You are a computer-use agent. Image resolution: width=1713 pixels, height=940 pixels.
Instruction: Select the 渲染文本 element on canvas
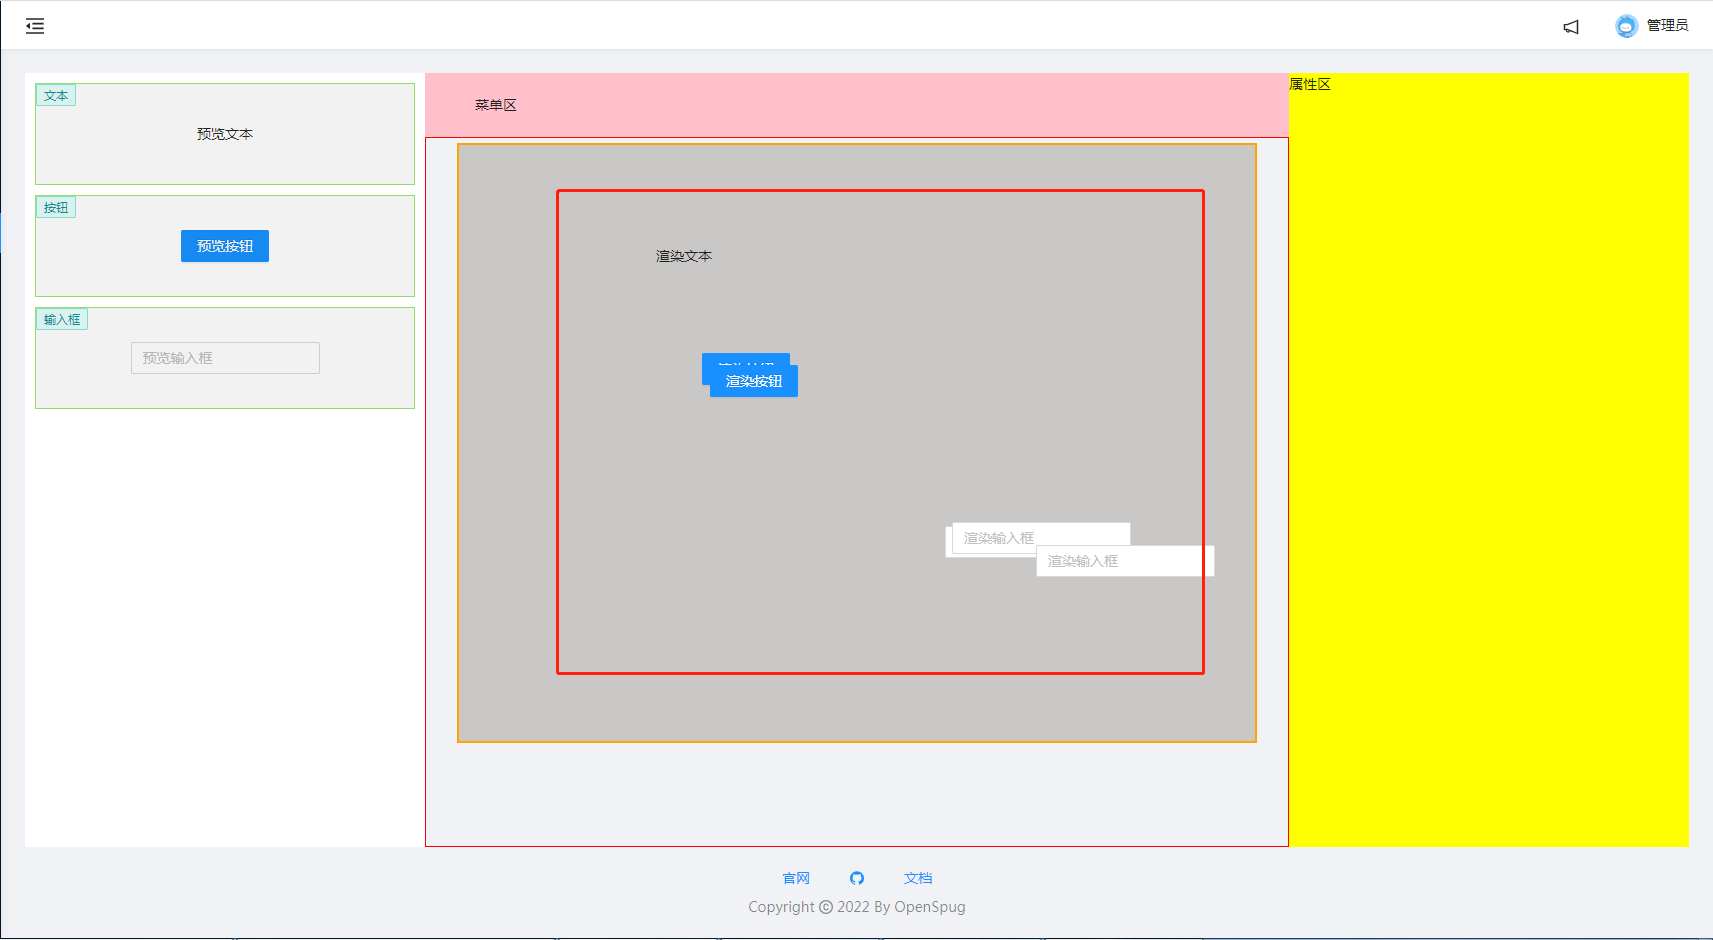[x=684, y=256]
